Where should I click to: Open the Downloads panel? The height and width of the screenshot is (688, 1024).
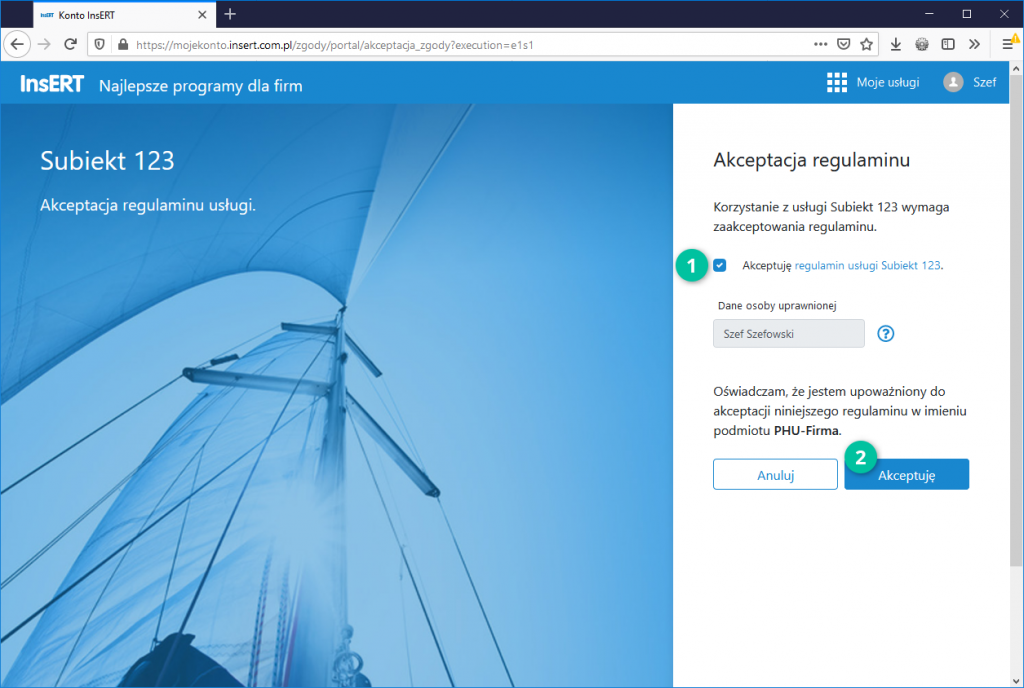point(896,44)
